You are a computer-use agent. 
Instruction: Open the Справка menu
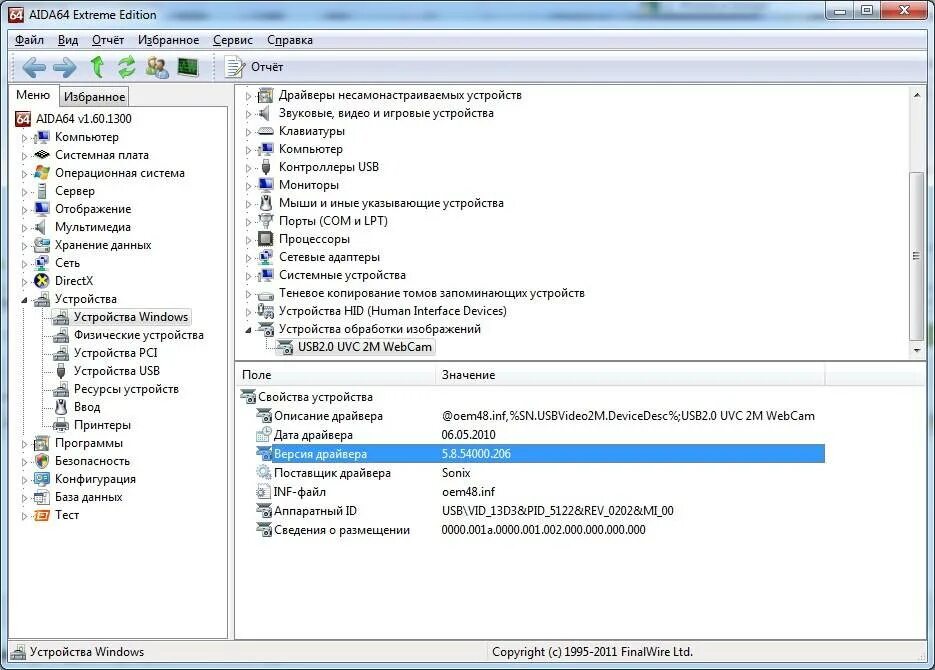click(x=290, y=40)
